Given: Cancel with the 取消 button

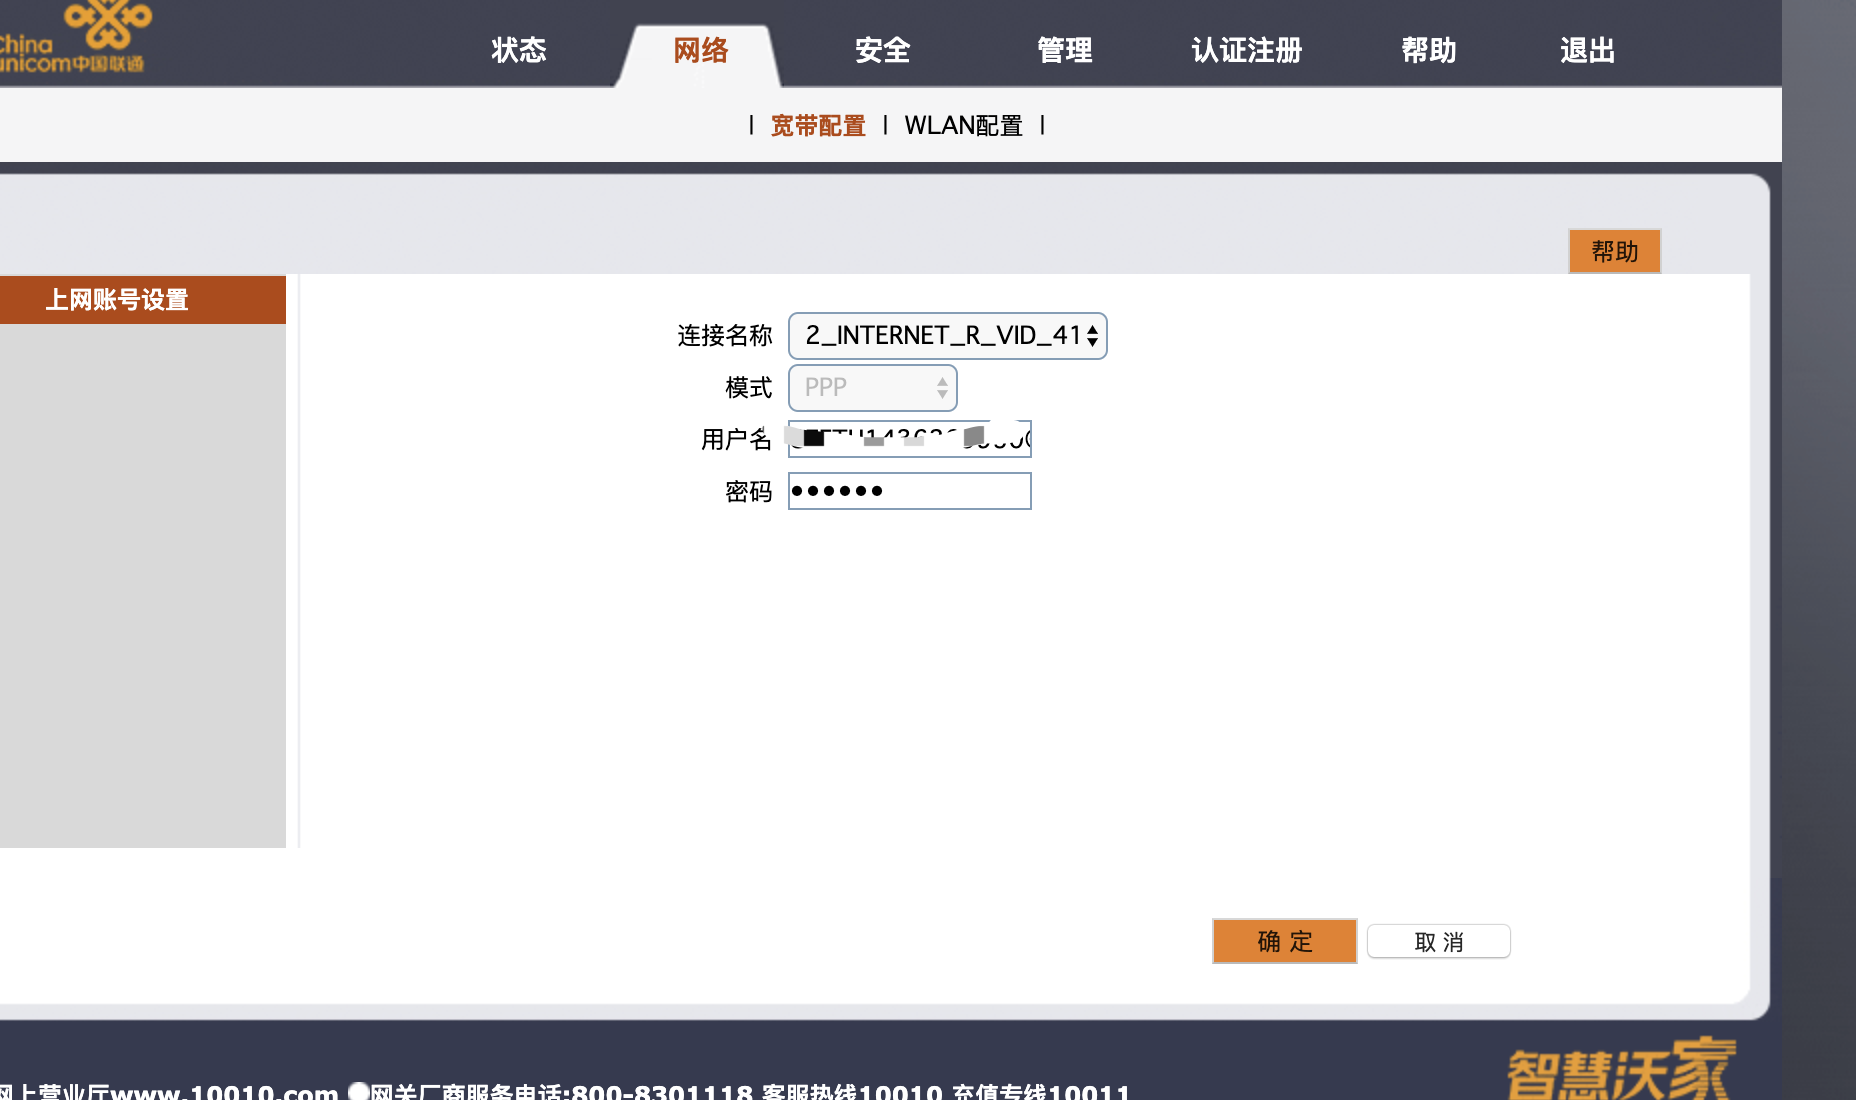Looking at the screenshot, I should point(1438,942).
